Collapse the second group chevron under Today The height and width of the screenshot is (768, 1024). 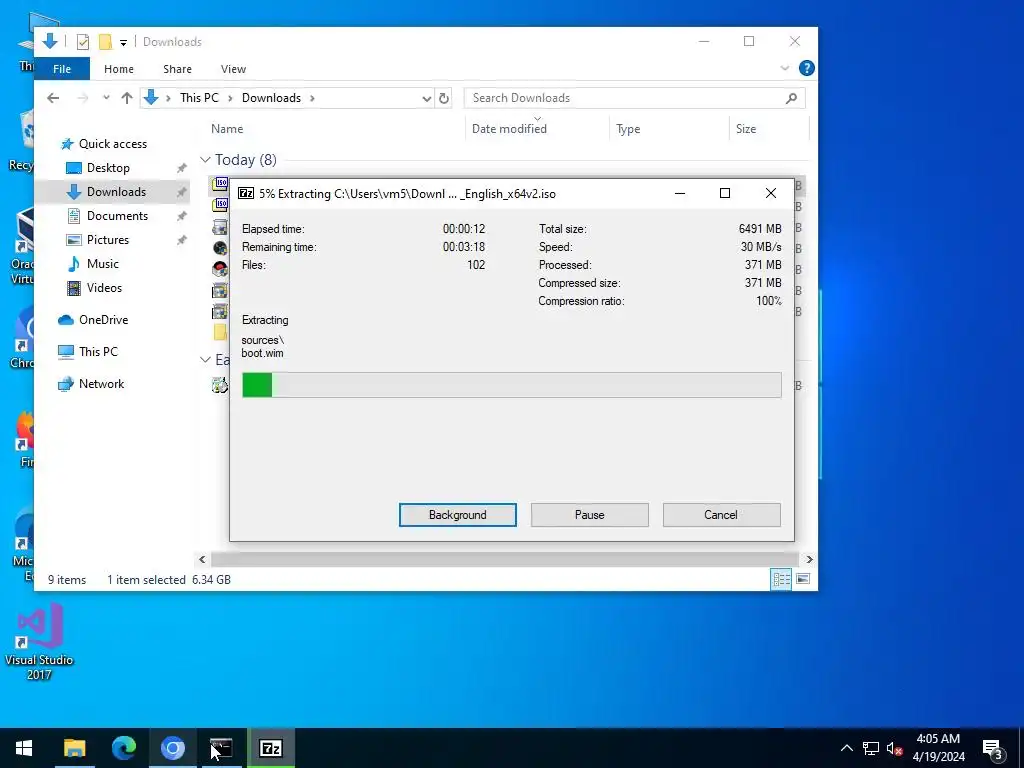tap(205, 360)
